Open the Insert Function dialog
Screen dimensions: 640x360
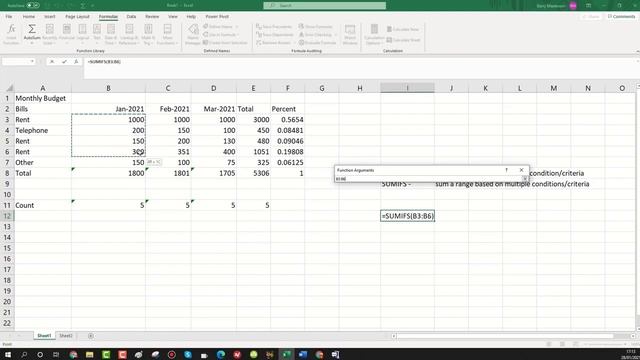pyautogui.click(x=11, y=34)
